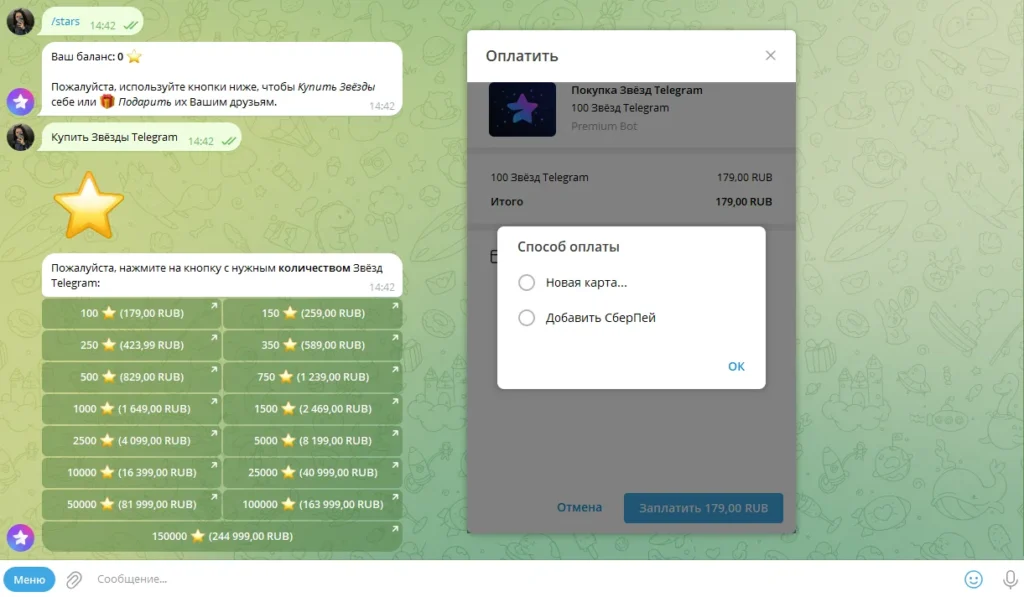Screen dimensions: 1024x597
Task: Open user avatar next to /stars message
Action: 20,22
